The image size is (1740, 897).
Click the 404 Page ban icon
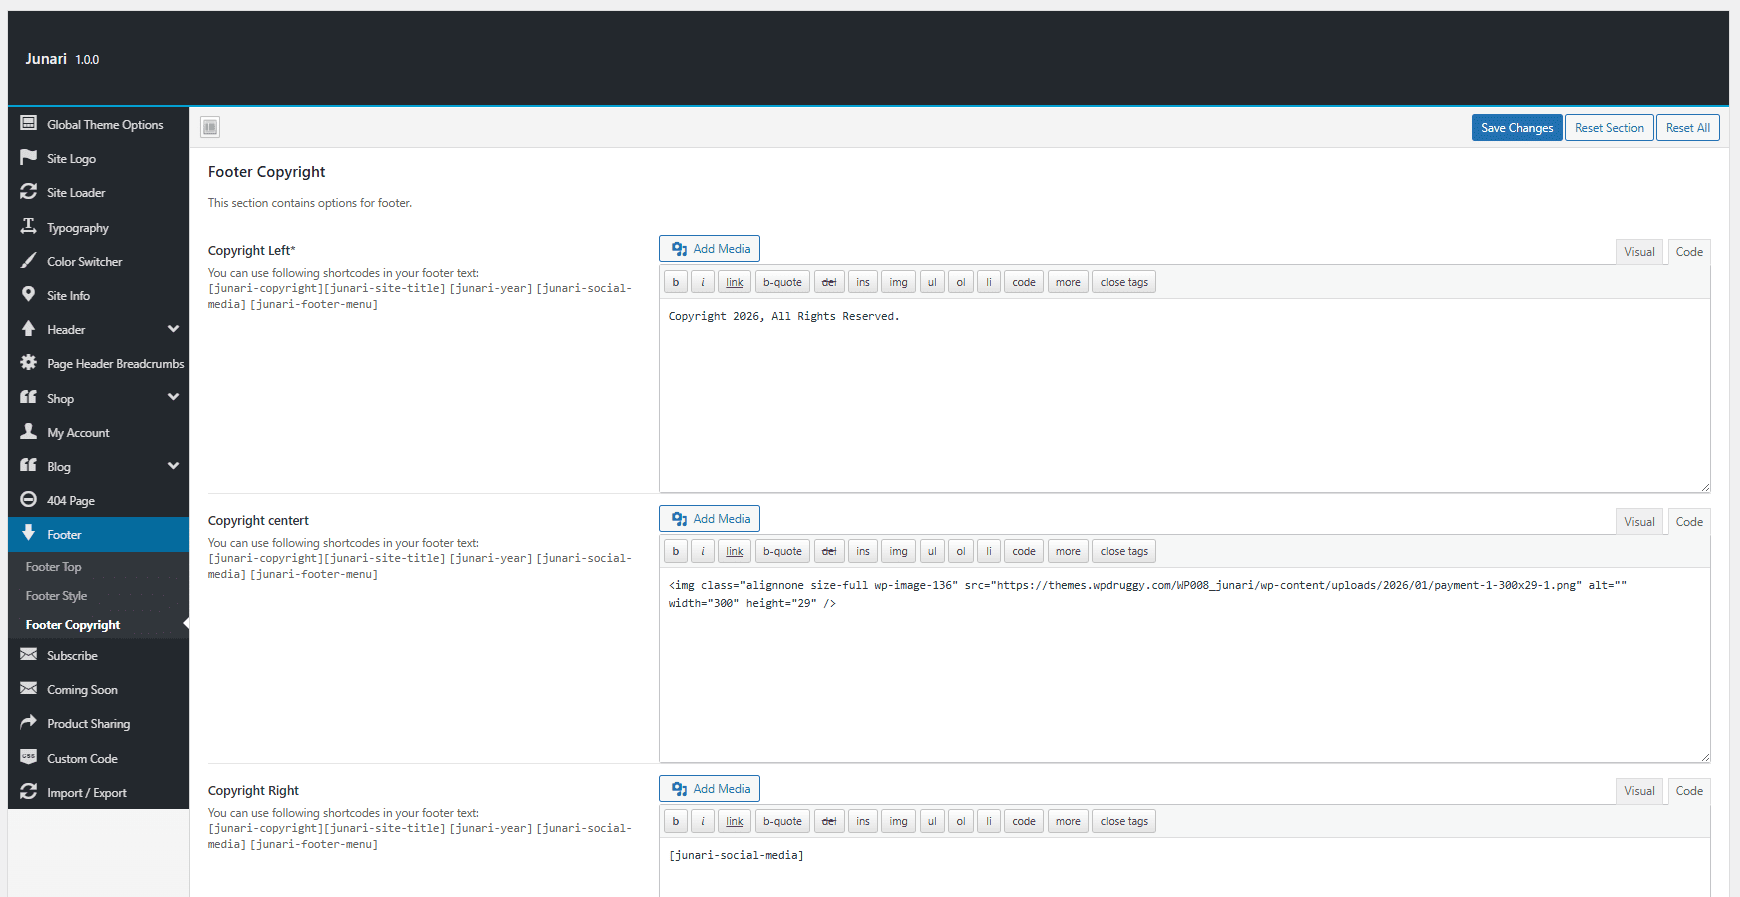[x=29, y=500]
